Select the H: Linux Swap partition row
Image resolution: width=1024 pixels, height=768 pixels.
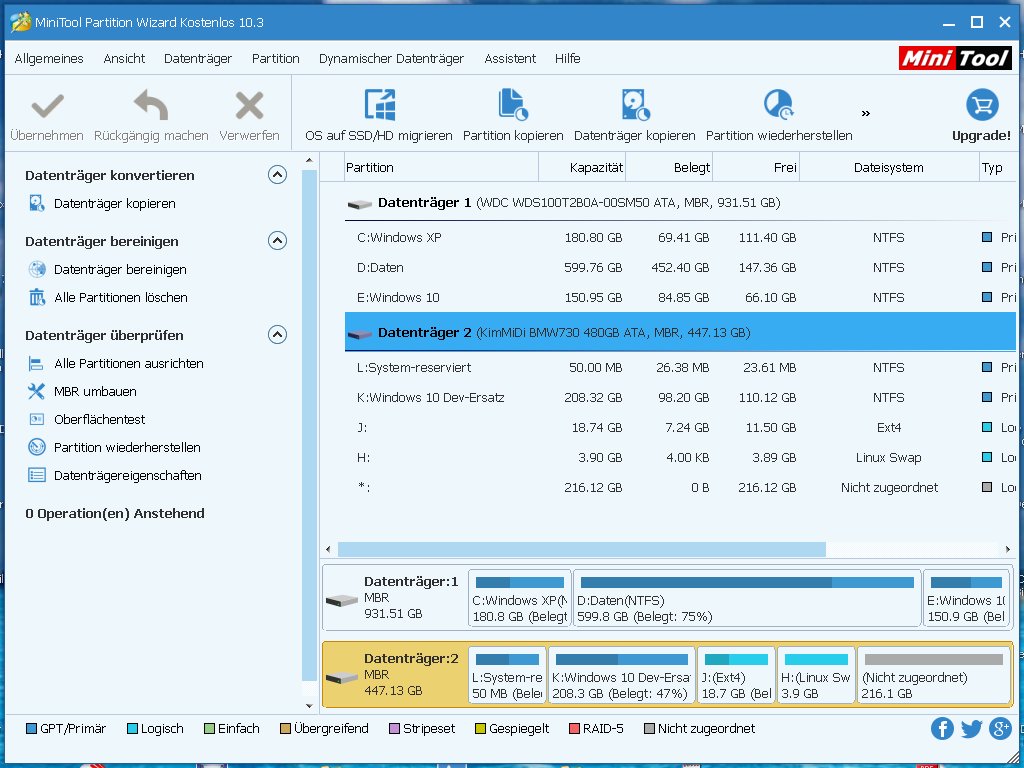click(x=680, y=458)
